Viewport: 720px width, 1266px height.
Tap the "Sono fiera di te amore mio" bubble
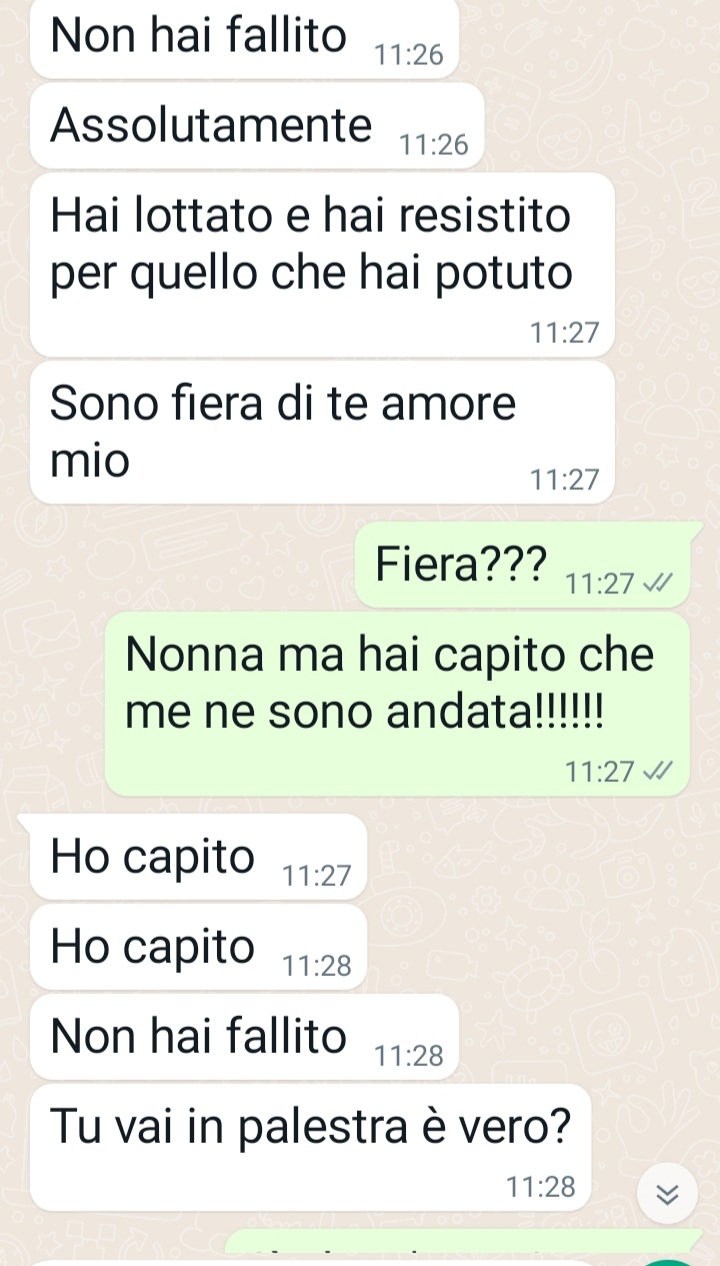[x=322, y=432]
